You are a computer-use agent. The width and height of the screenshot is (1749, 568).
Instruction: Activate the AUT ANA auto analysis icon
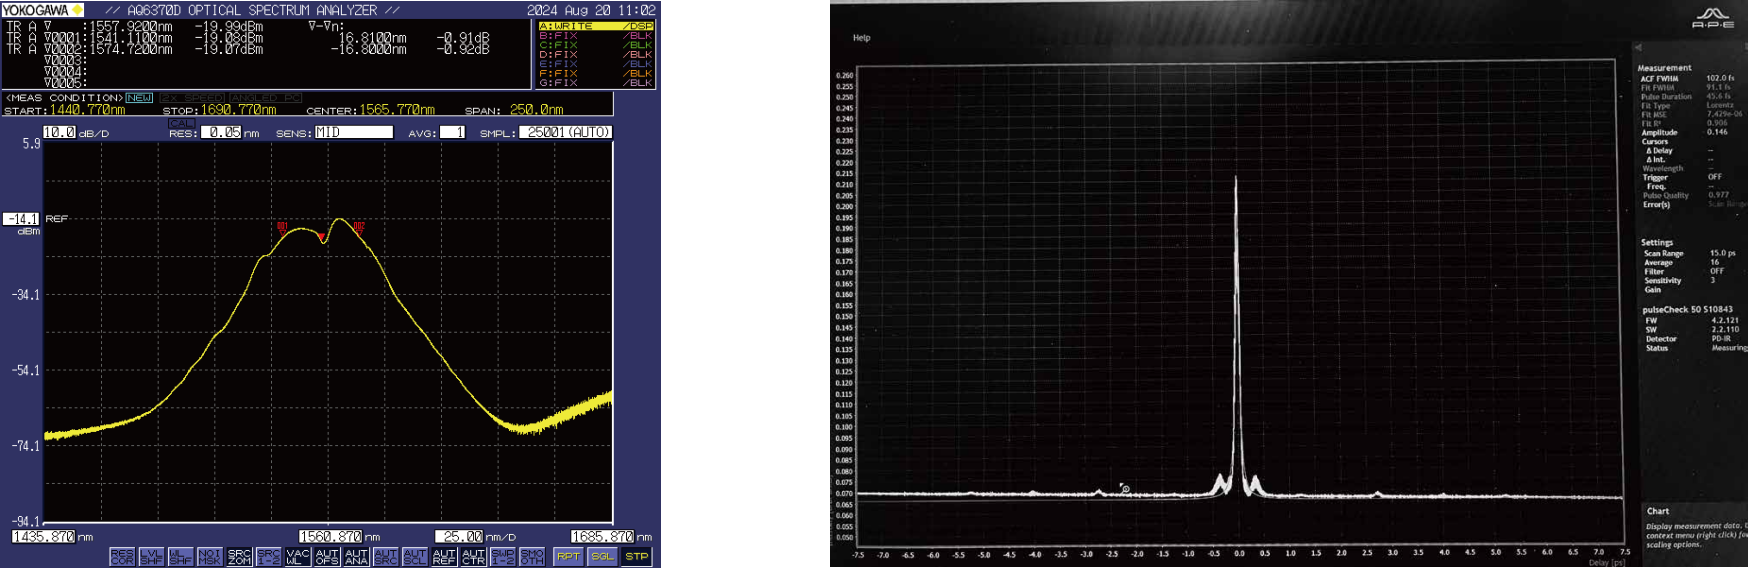pos(356,556)
